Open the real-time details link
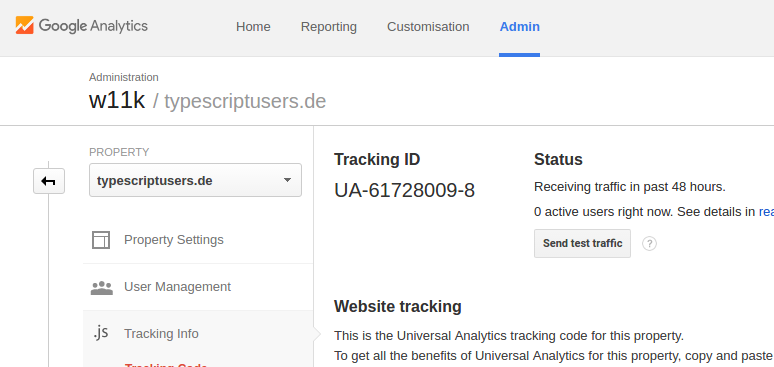The height and width of the screenshot is (367, 774). pyautogui.click(x=766, y=212)
